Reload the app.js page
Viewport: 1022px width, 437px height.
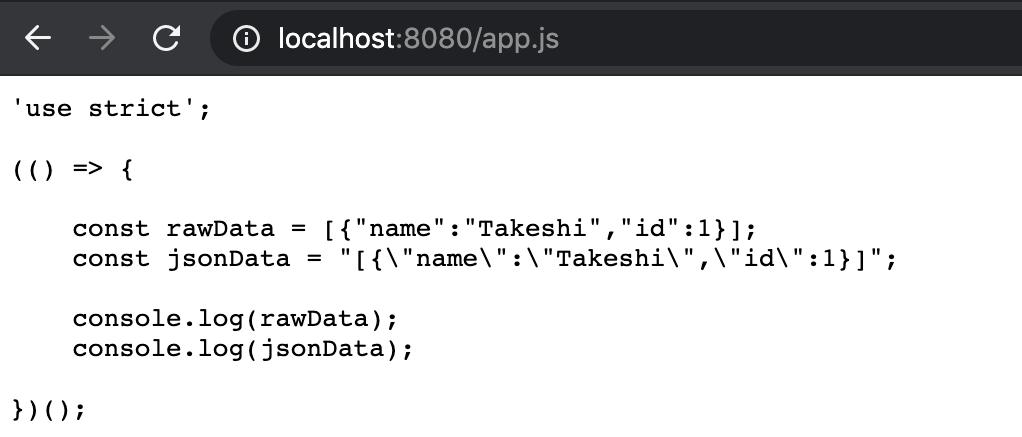[x=166, y=38]
